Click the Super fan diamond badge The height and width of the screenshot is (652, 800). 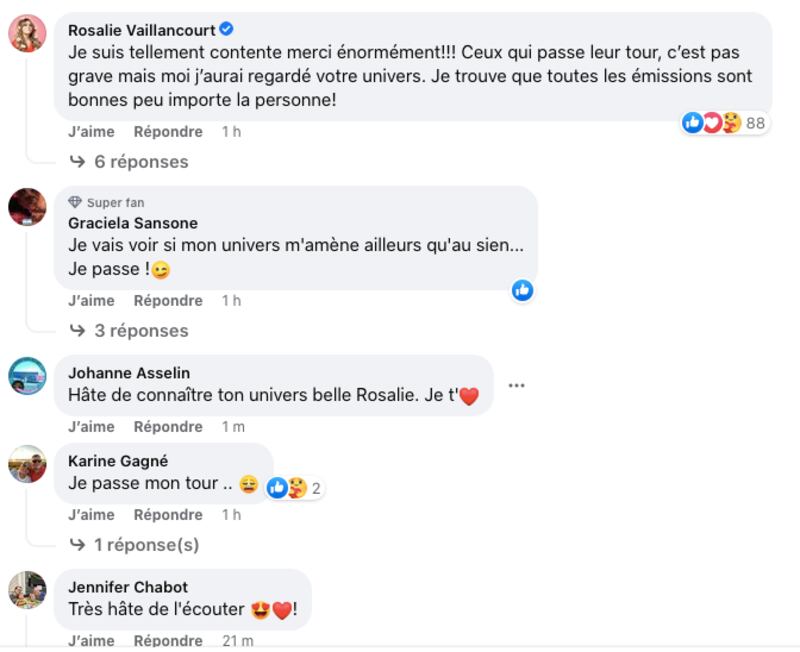[x=75, y=202]
